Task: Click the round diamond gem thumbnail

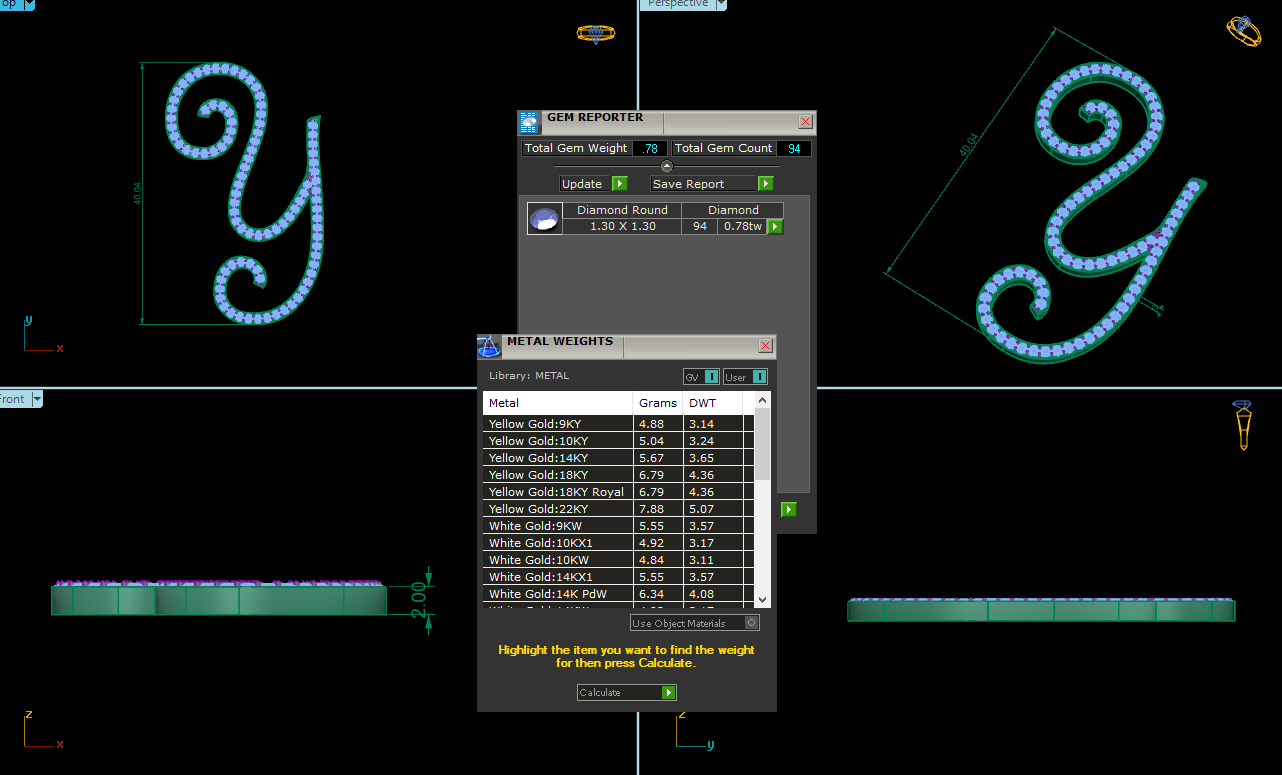Action: 544,220
